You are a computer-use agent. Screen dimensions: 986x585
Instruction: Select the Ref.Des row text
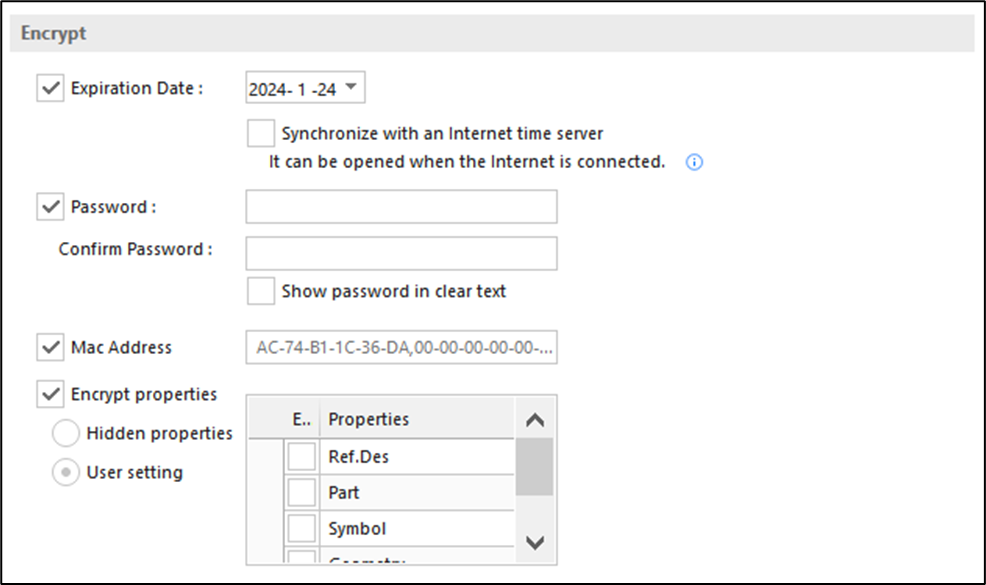[x=358, y=457]
